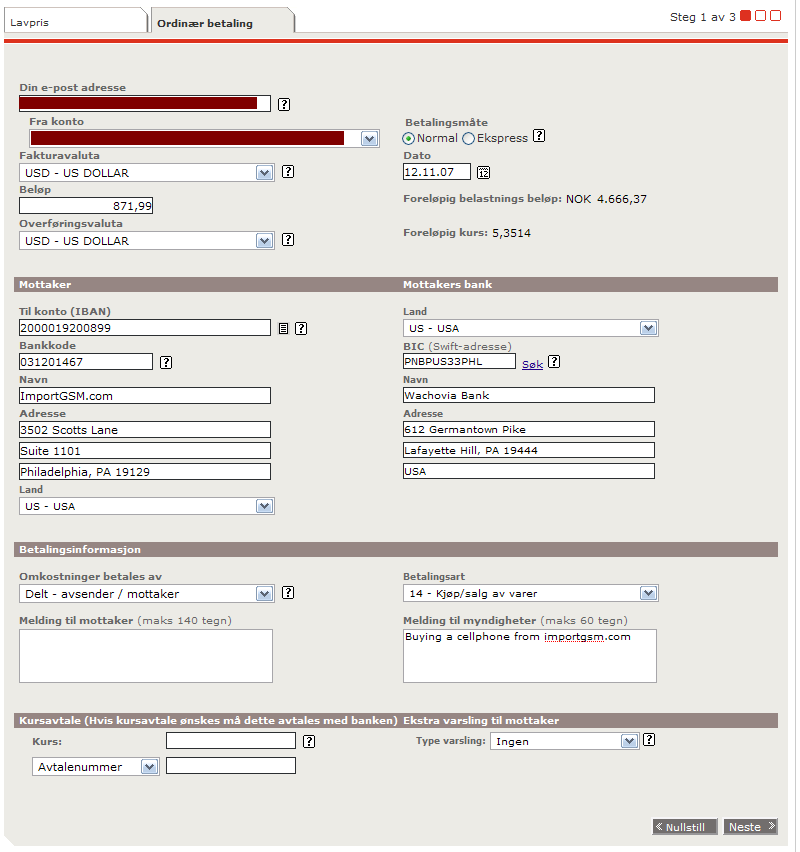Click bank address field containing USA

[x=529, y=471]
